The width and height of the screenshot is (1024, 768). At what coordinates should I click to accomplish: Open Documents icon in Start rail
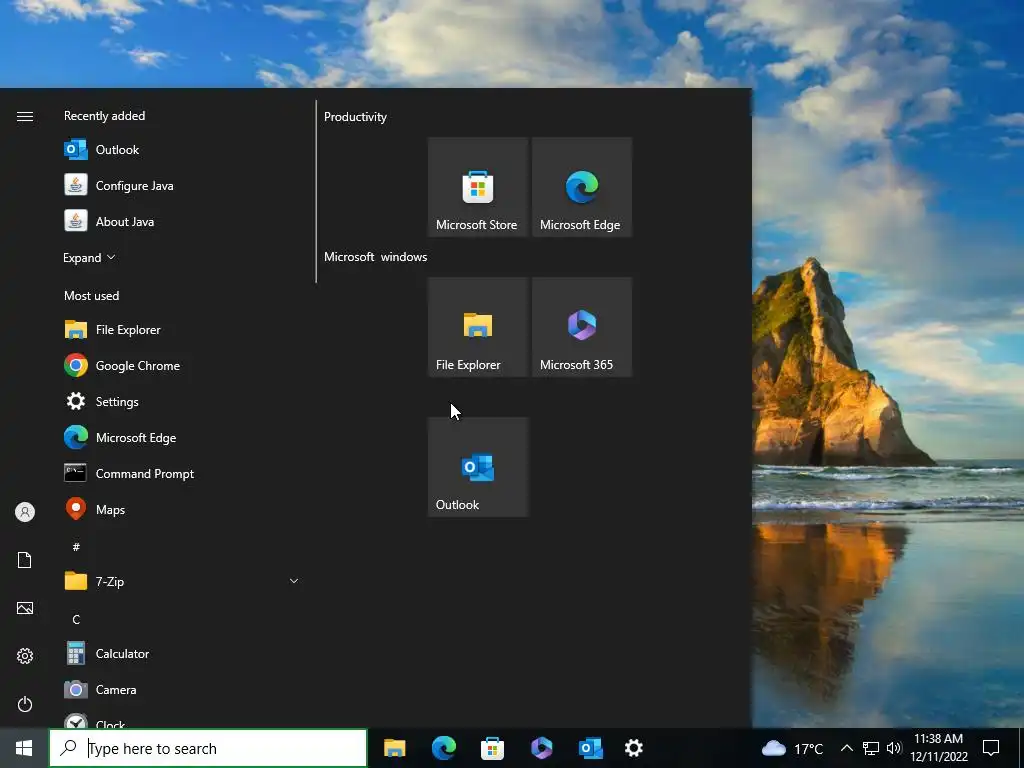[x=25, y=560]
